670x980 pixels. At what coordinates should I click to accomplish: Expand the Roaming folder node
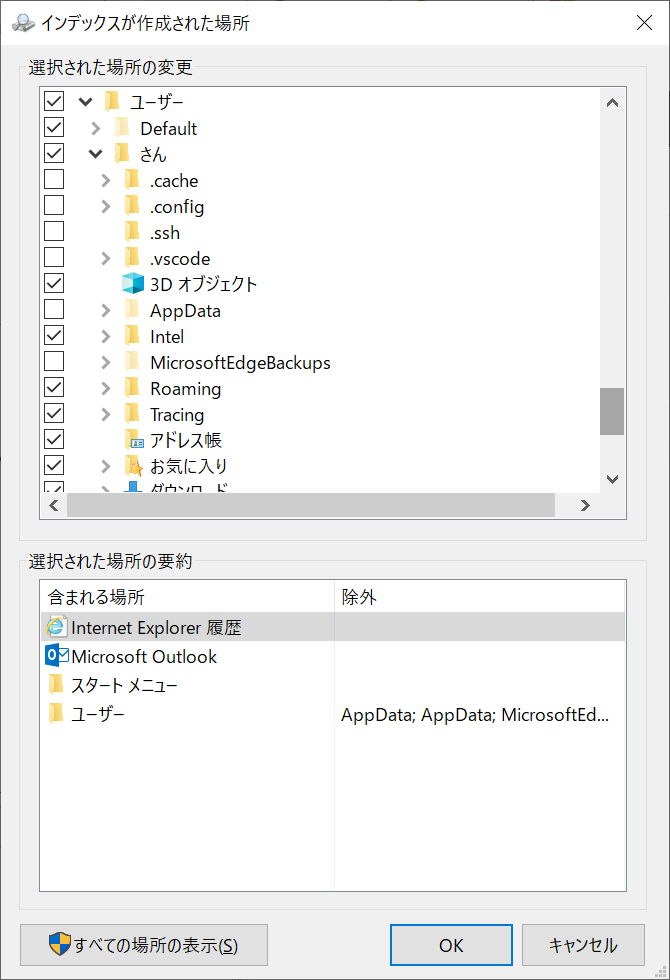[x=106, y=389]
